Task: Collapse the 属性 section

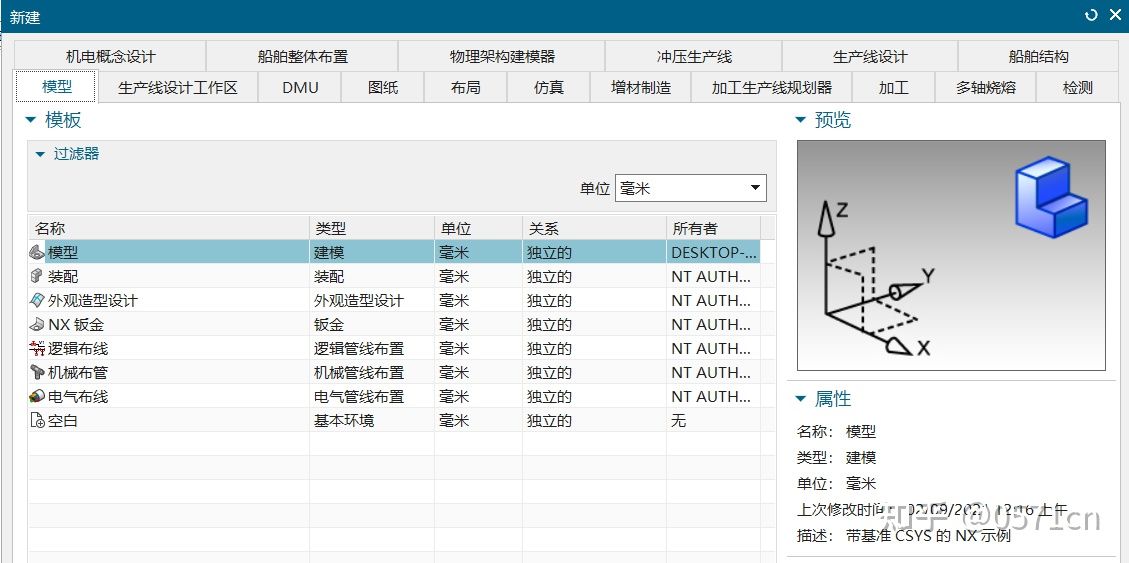Action: 801,398
